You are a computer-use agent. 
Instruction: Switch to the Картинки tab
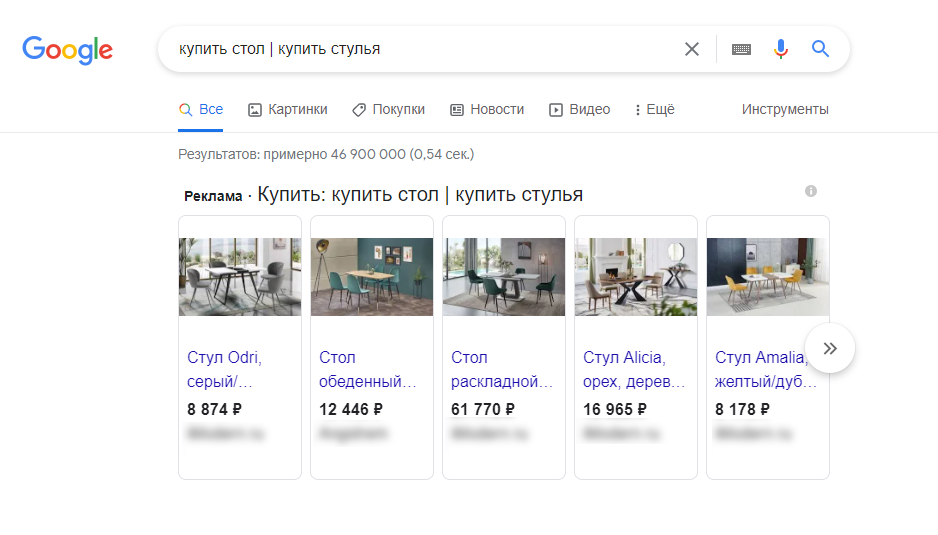[288, 110]
